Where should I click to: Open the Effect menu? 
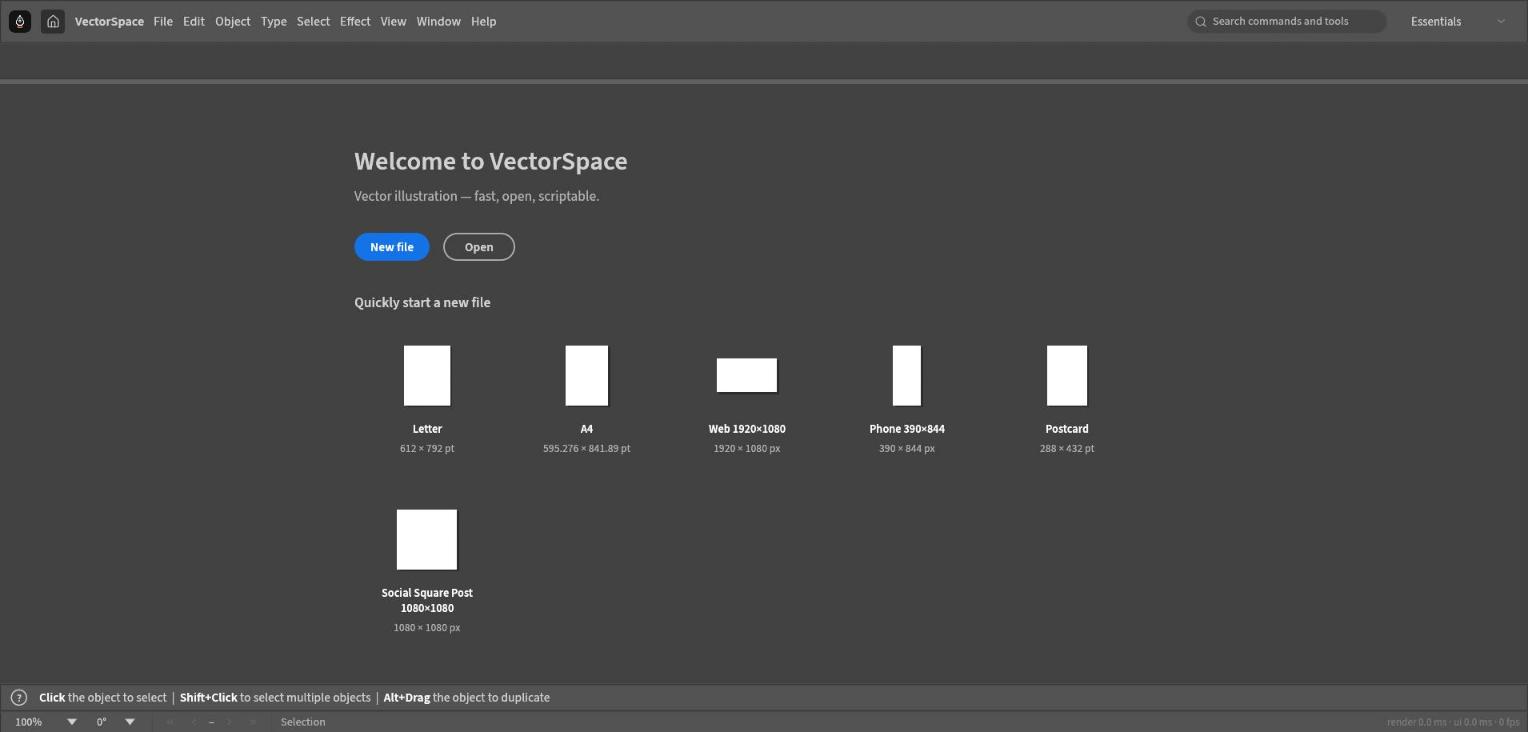pos(355,21)
